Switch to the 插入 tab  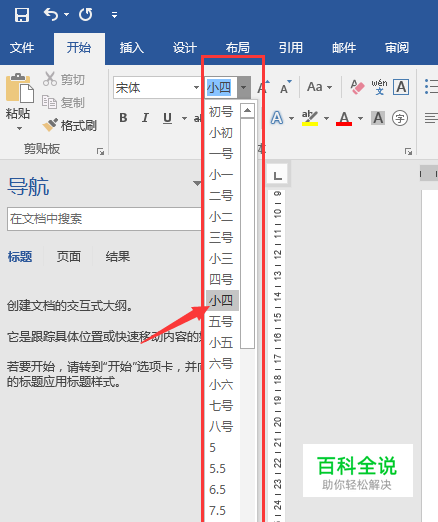[132, 48]
